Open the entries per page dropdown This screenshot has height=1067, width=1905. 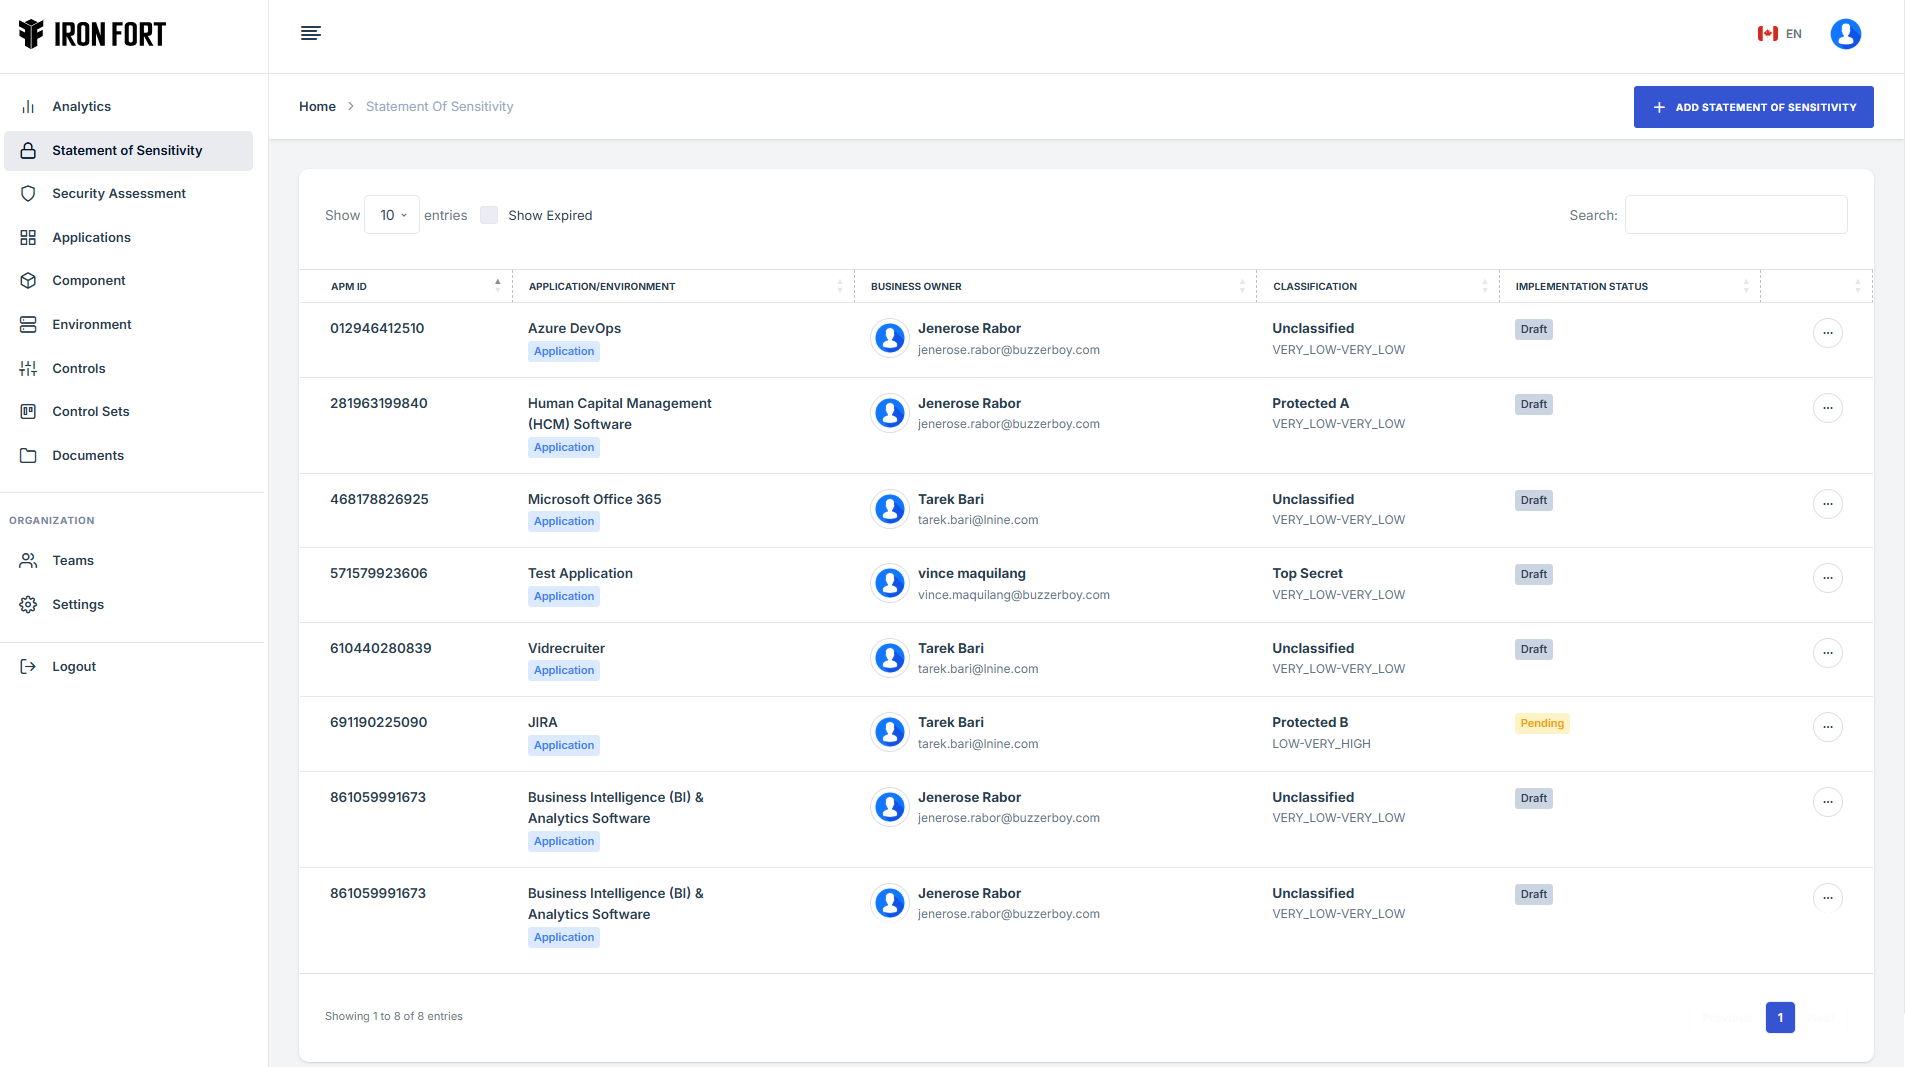coord(392,215)
